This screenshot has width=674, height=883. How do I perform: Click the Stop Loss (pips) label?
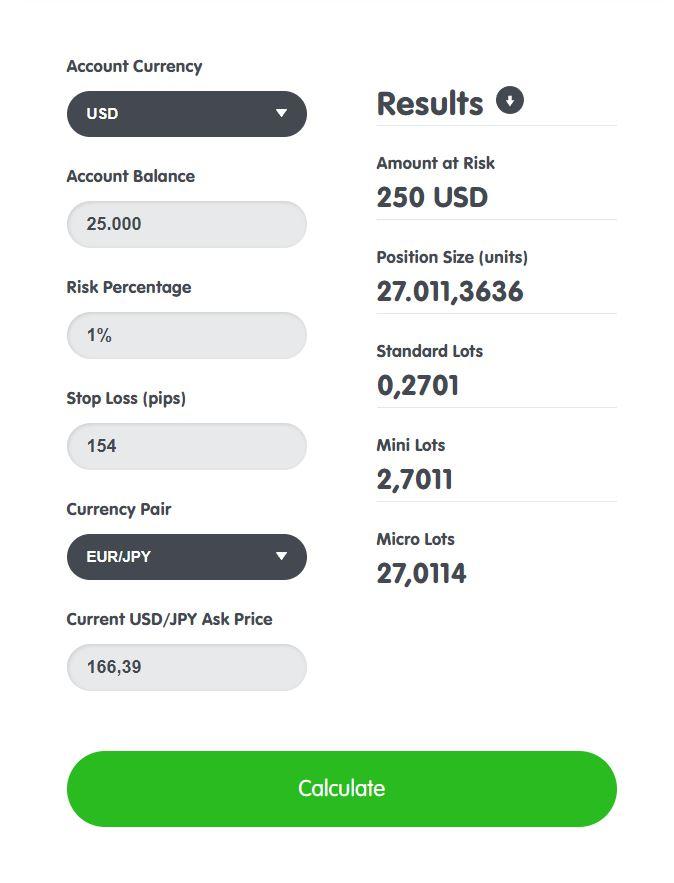(126, 399)
